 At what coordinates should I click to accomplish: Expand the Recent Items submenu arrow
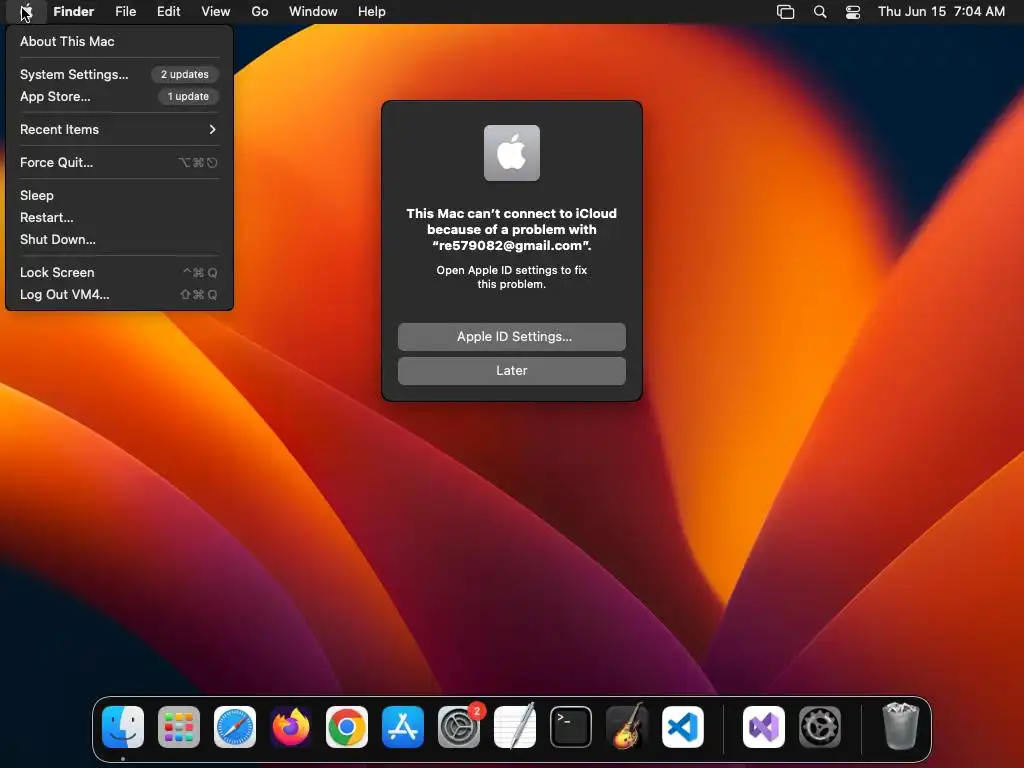(x=212, y=129)
